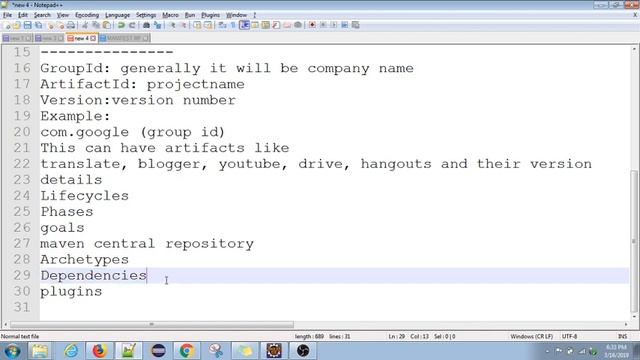Open Find with the binoculars icon

tap(146, 25)
